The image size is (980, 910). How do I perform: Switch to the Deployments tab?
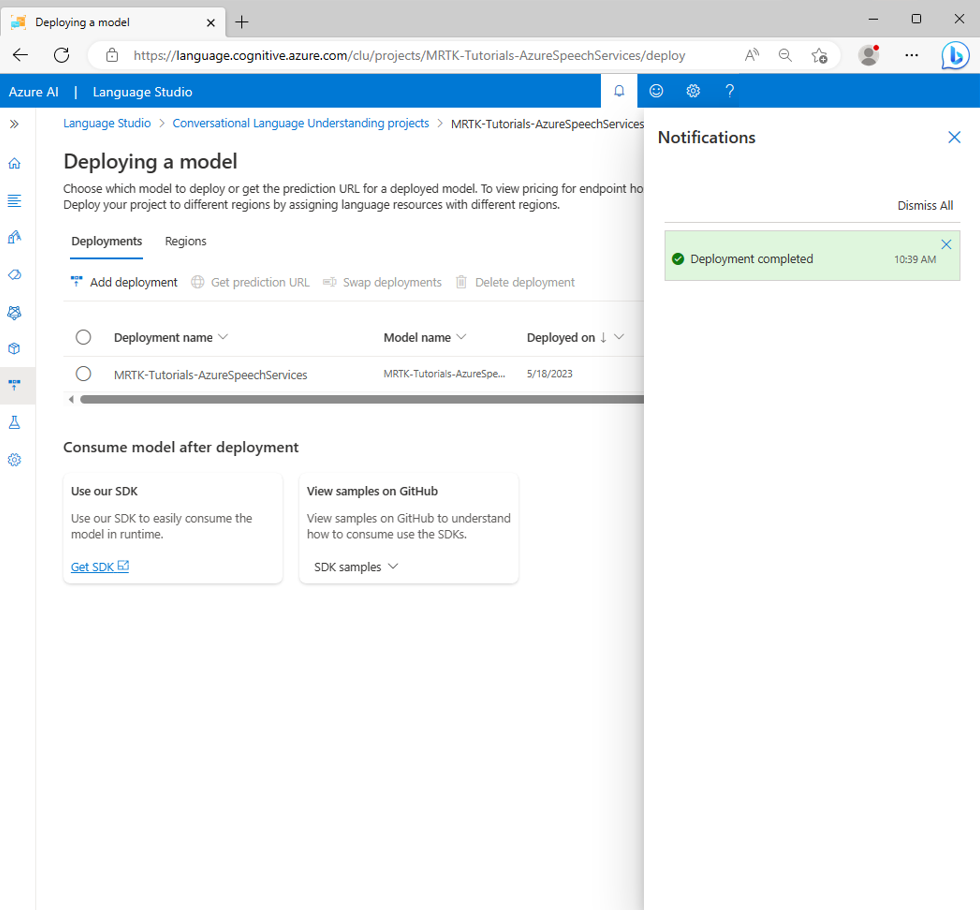coord(107,241)
